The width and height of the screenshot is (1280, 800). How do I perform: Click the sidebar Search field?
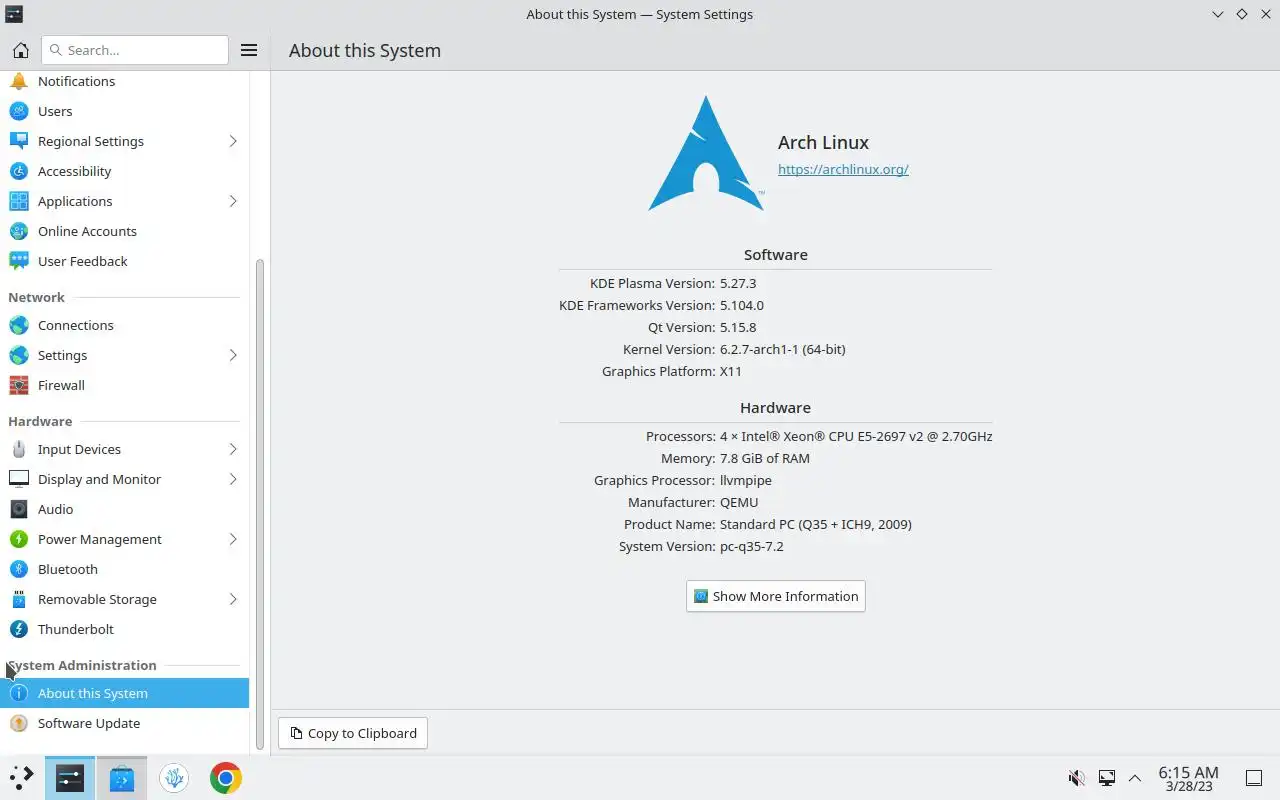[x=135, y=50]
